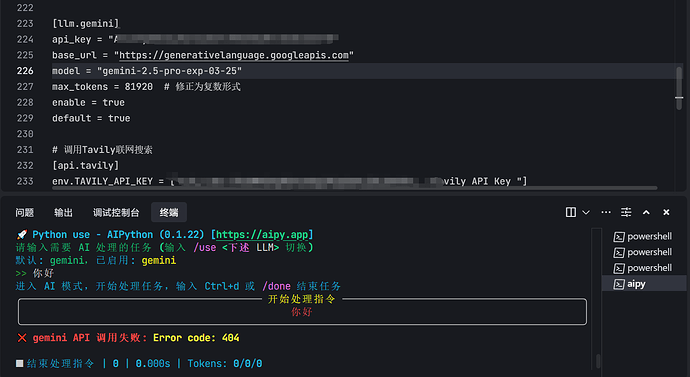Screen dimensions: 690x377
Task: Click the editor vertical scrollbar thumb
Action: [679, 88]
